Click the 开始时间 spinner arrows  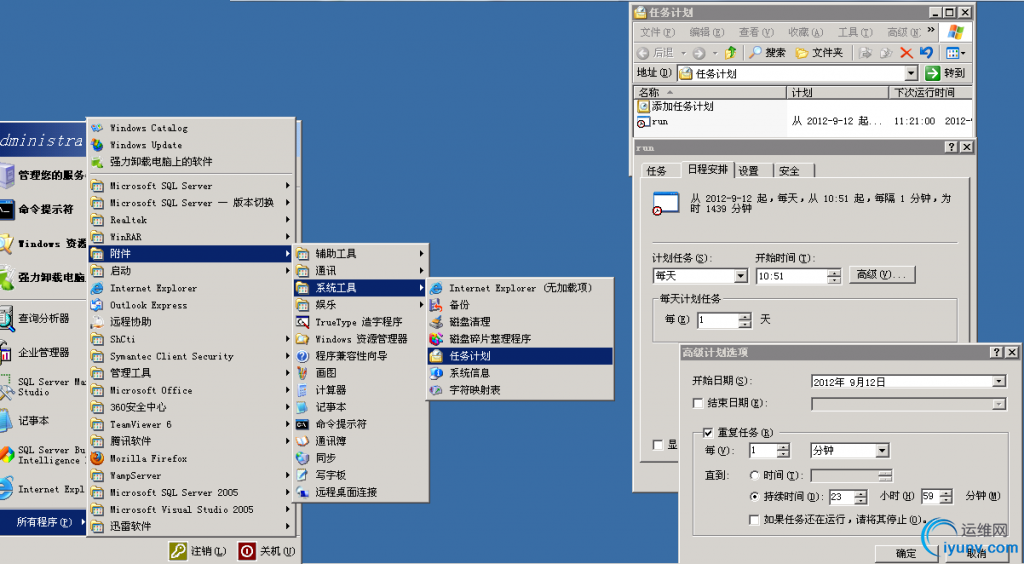[x=834, y=276]
